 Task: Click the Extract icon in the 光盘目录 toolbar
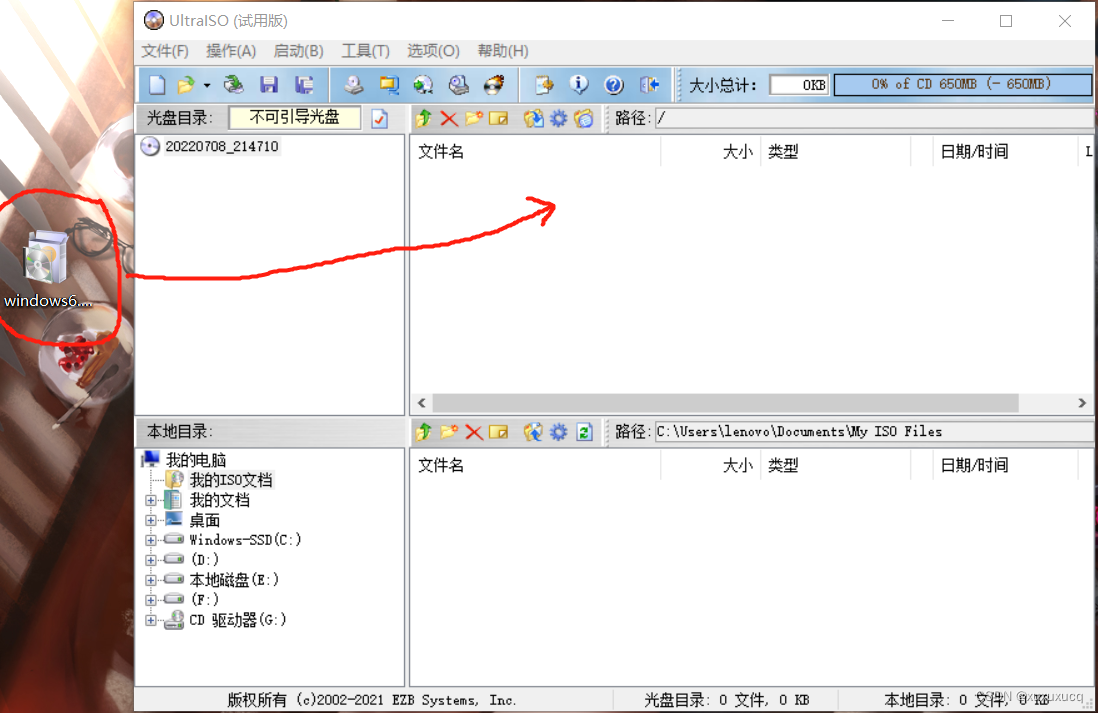(534, 118)
